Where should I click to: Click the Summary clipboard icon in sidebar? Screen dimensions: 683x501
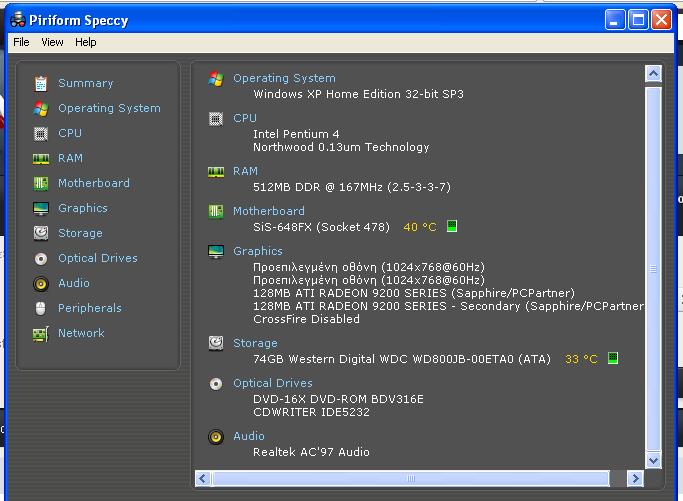[41, 83]
